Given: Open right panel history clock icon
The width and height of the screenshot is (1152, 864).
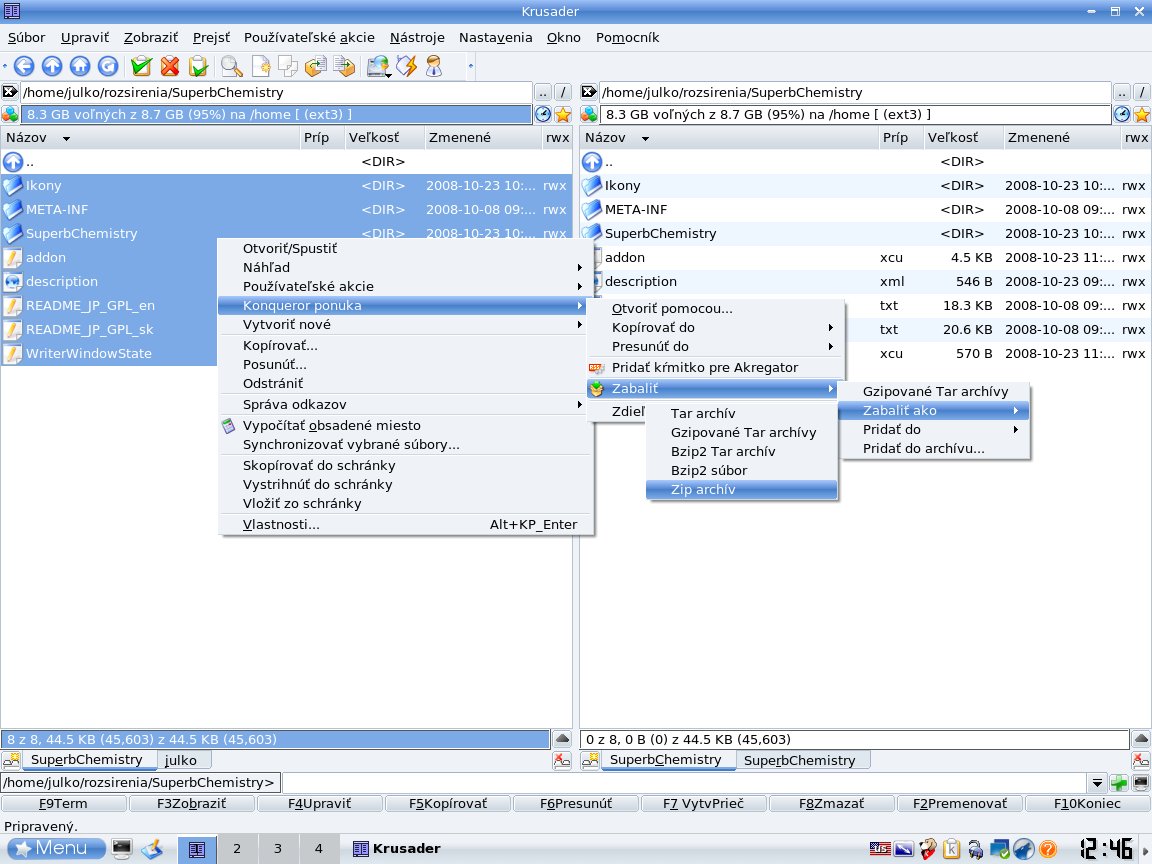Looking at the screenshot, I should point(1122,114).
